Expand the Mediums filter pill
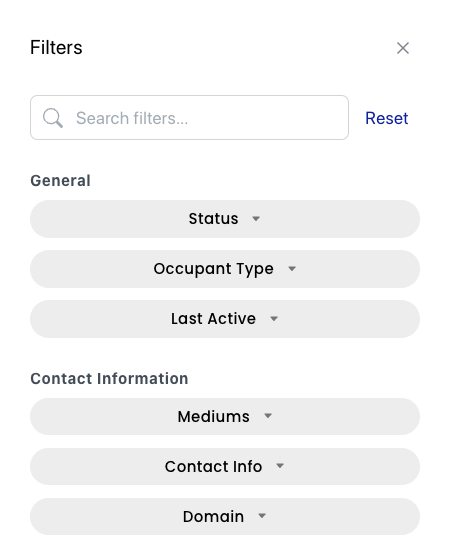 pyautogui.click(x=225, y=416)
